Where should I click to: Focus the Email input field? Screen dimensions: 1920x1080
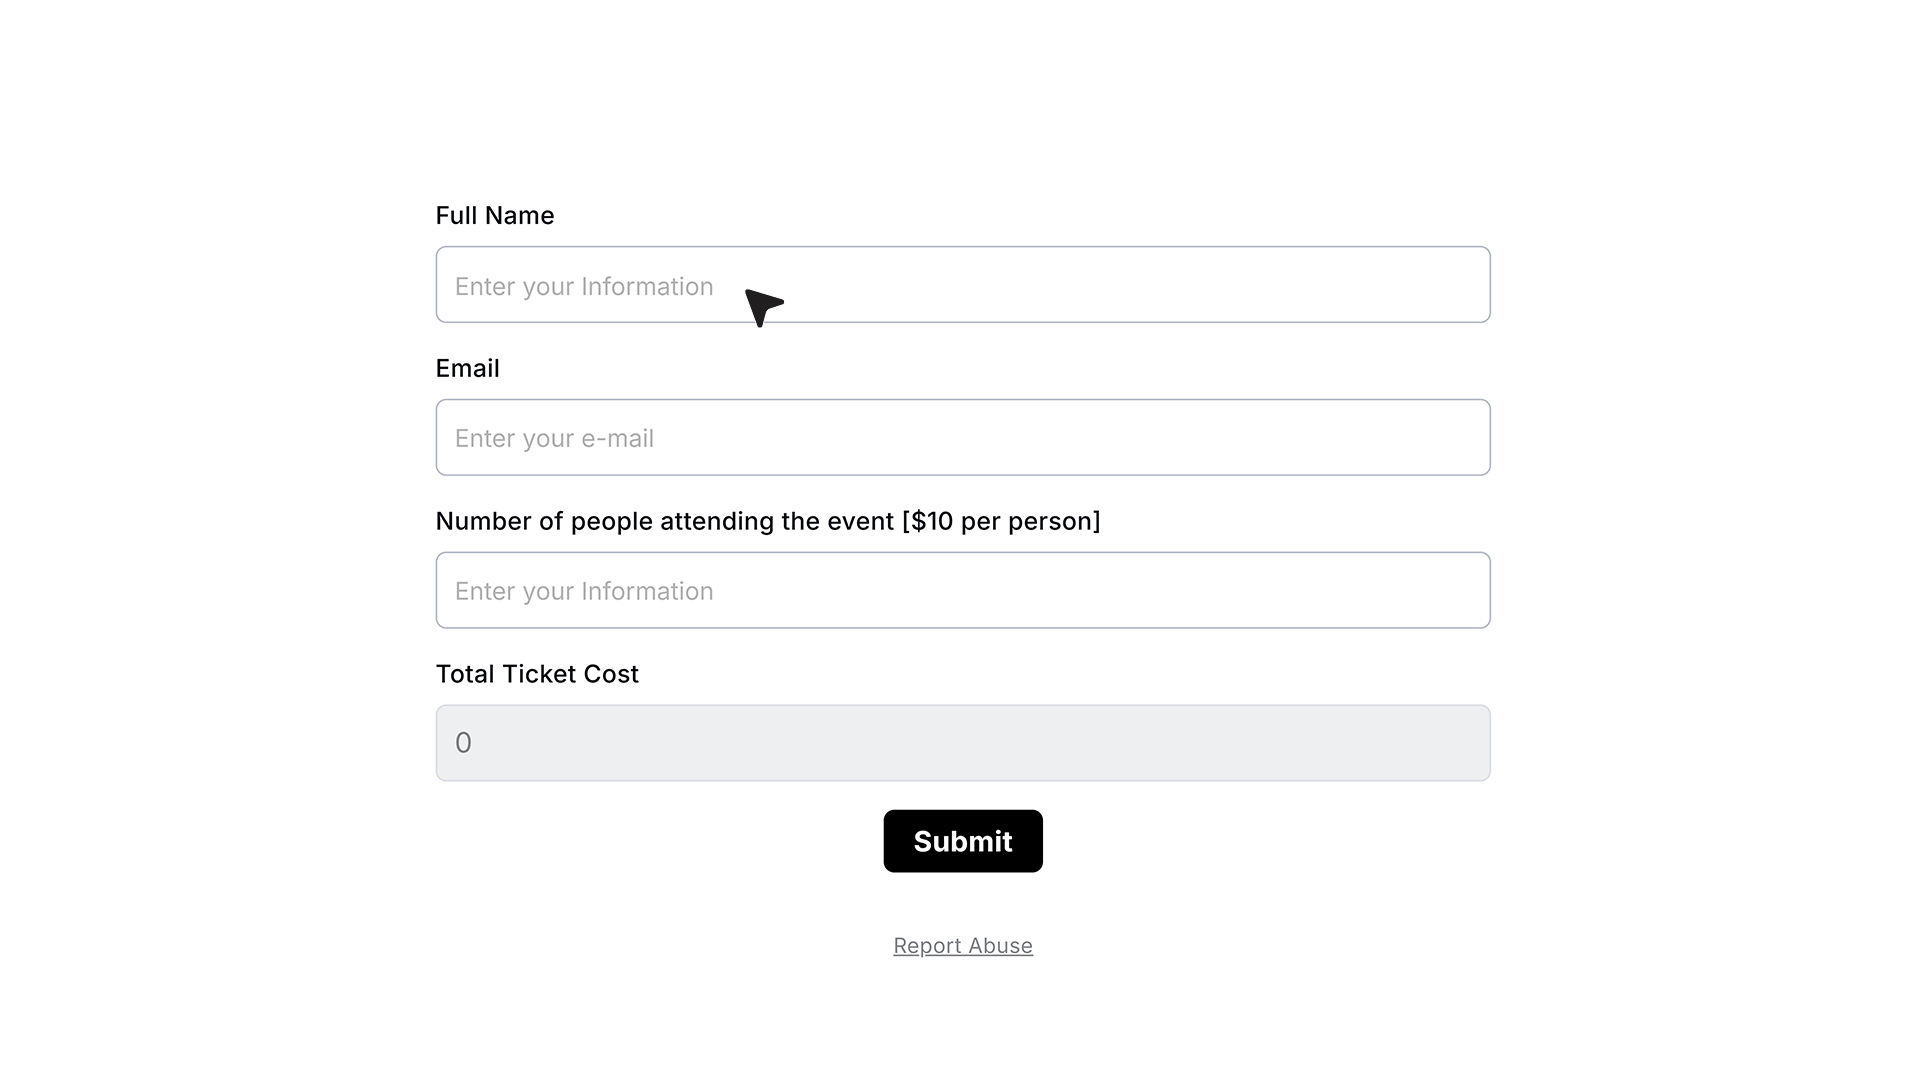(963, 438)
